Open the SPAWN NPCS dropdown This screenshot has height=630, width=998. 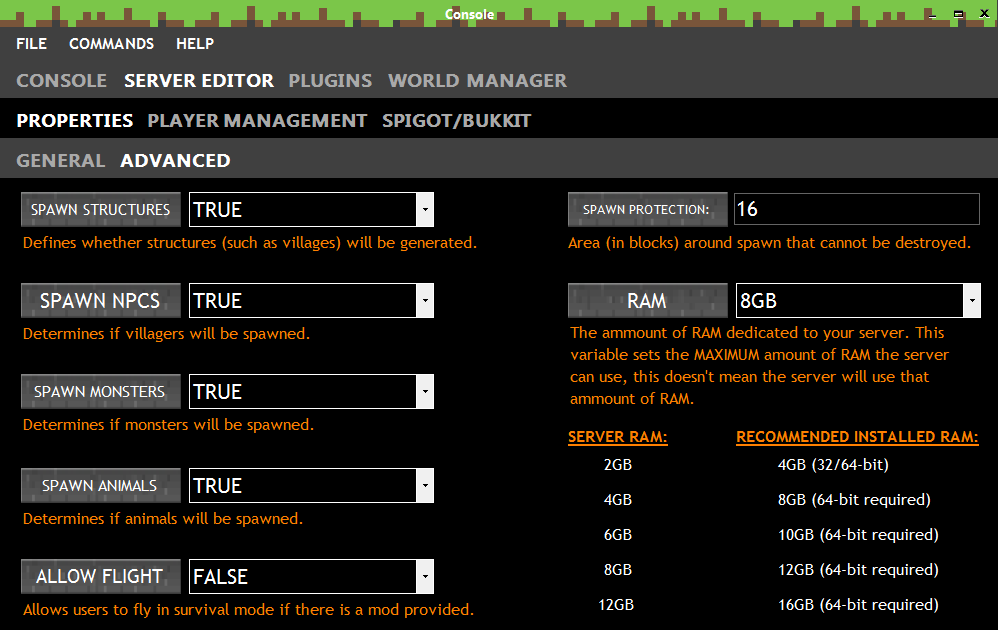(x=426, y=300)
